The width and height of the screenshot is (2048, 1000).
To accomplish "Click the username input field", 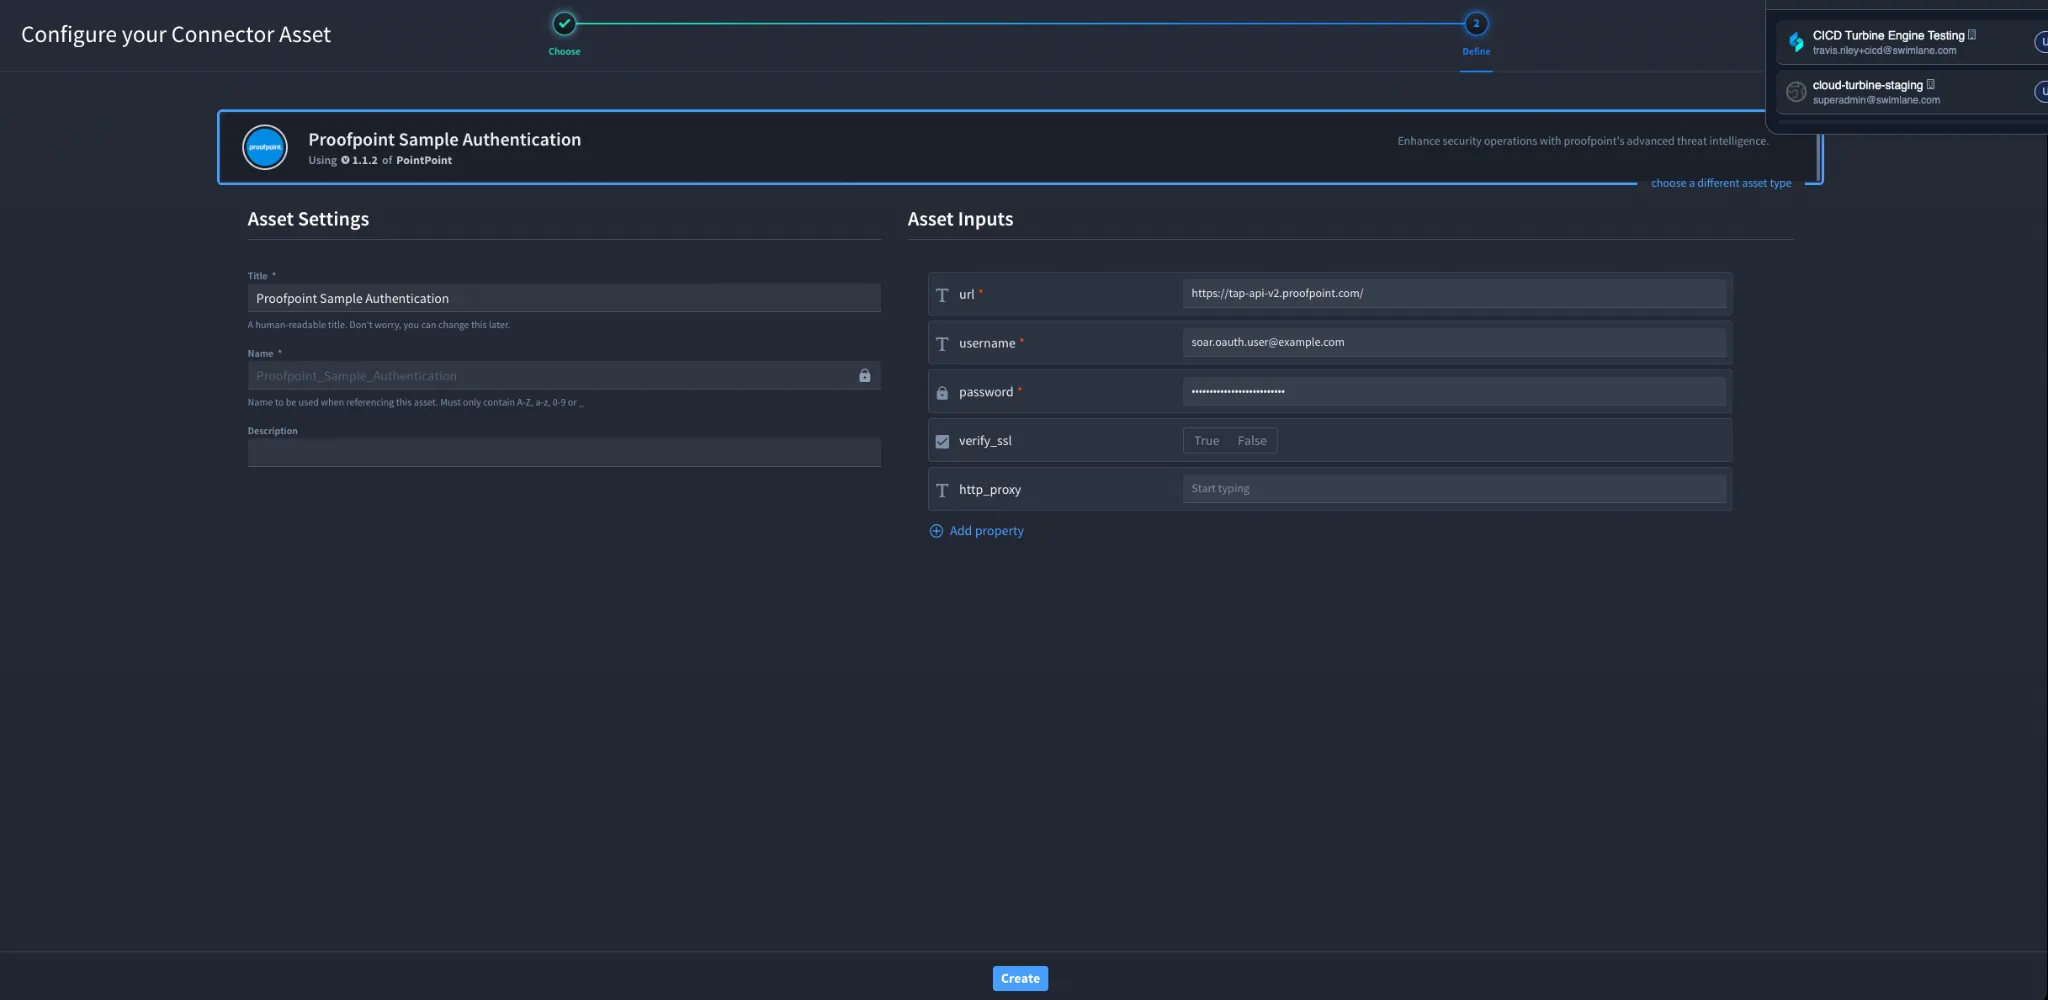I will [1454, 343].
